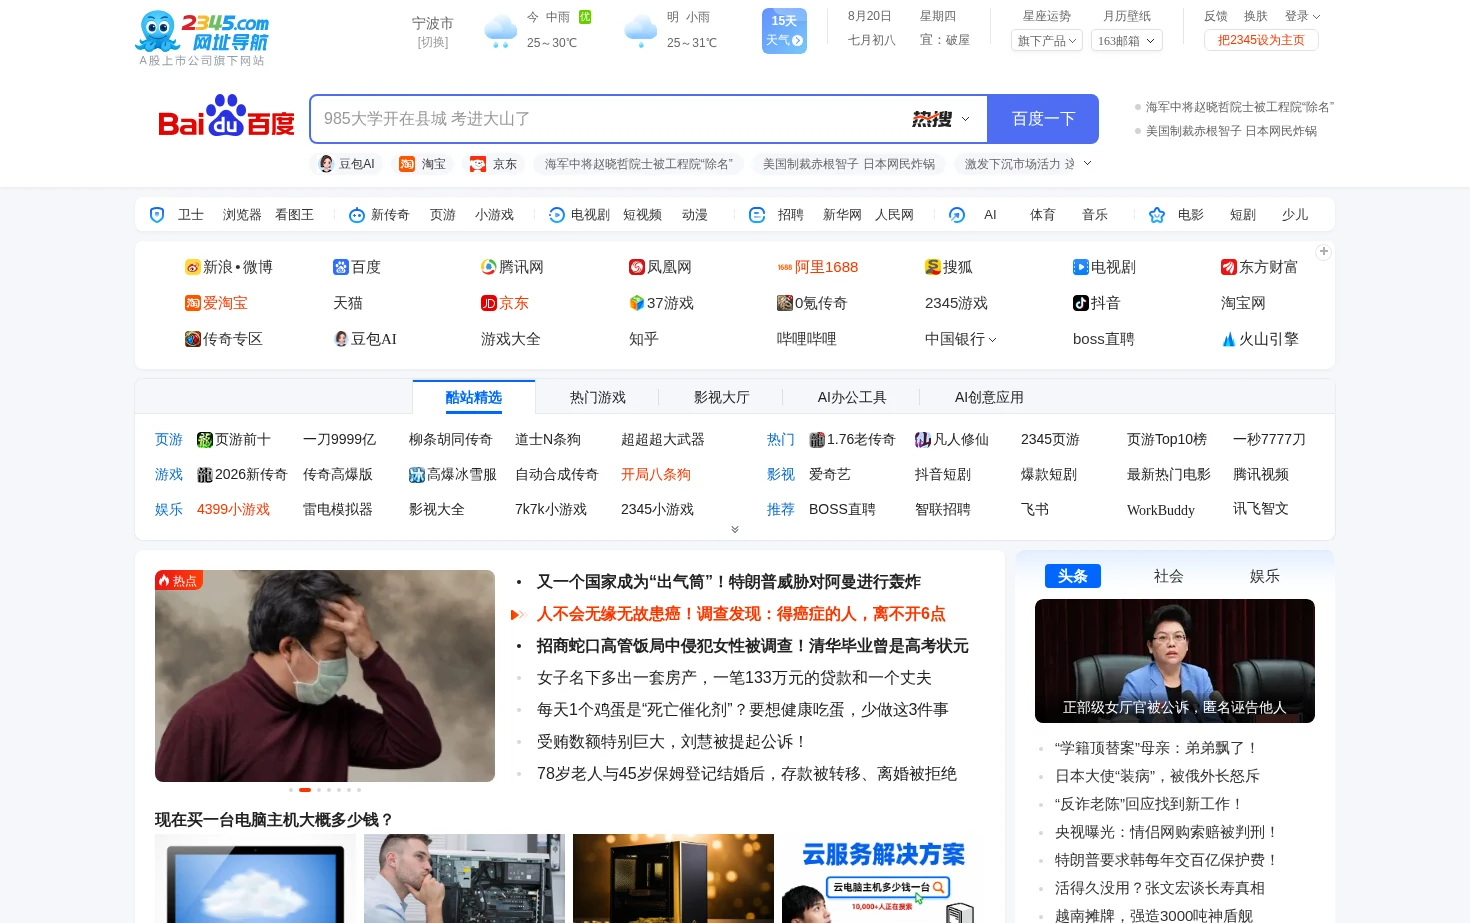Open the 正部级女厅官被公诉 news thumbnail
1470x923 pixels.
pyautogui.click(x=1175, y=661)
